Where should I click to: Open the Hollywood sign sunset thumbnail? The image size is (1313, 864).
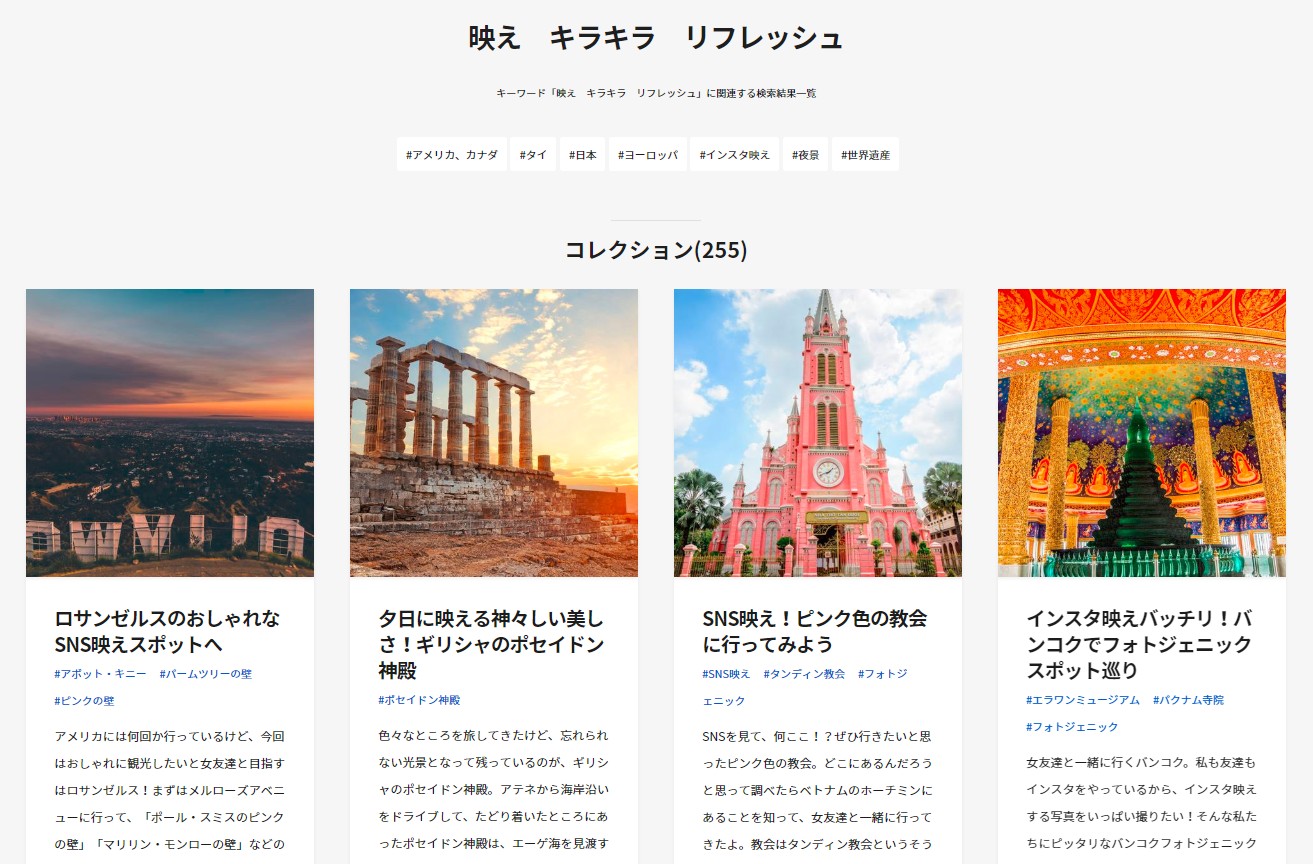click(170, 433)
